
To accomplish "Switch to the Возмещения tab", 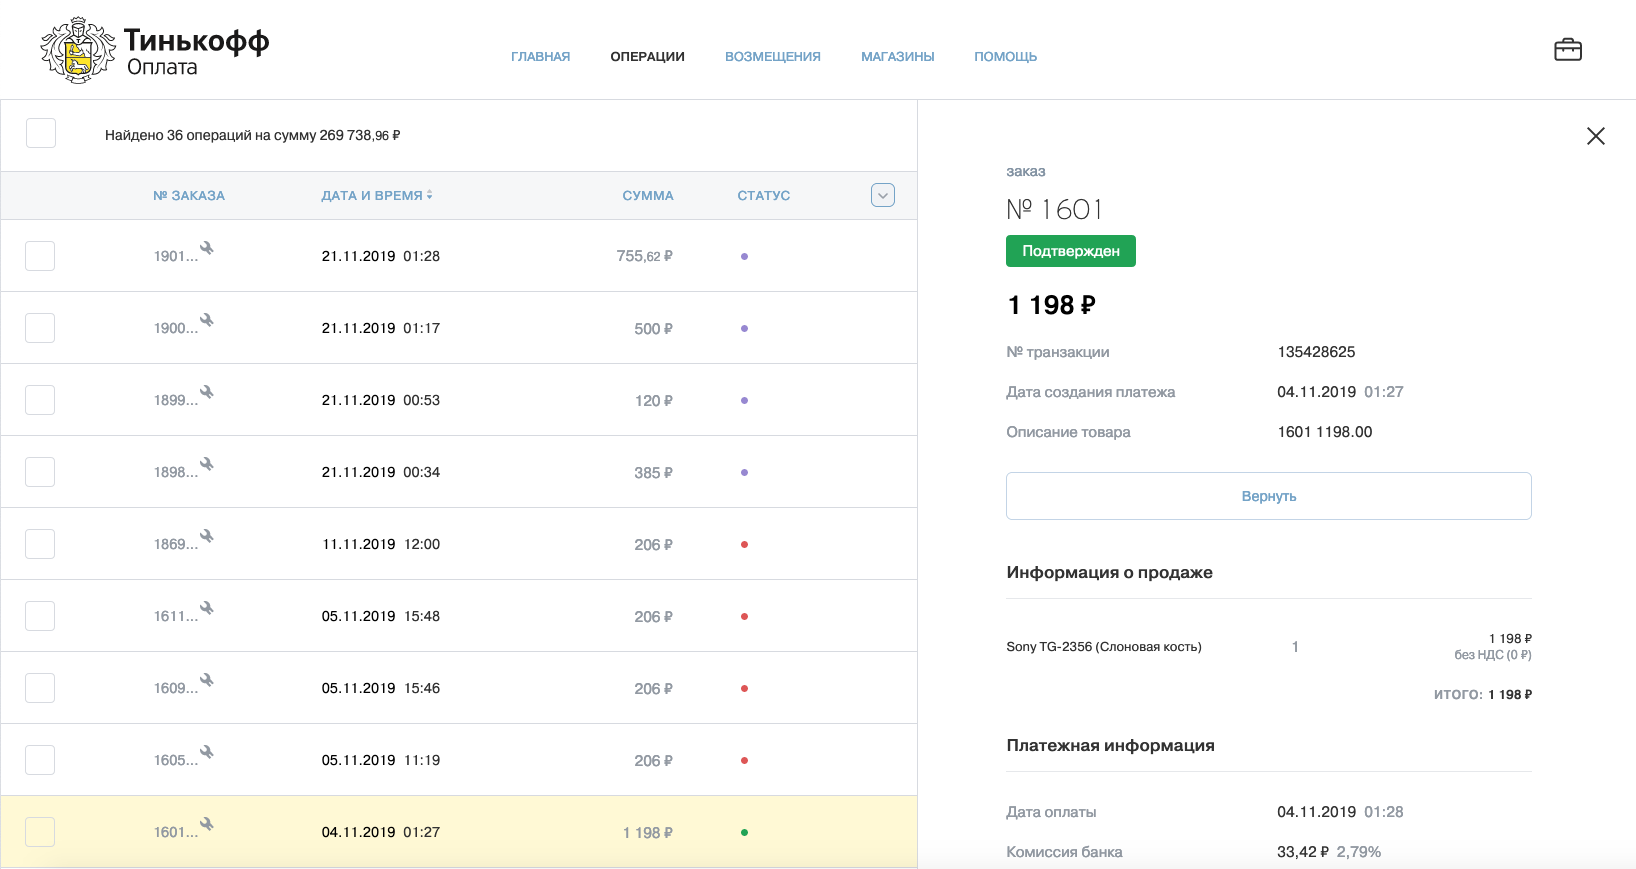I will click(x=772, y=57).
